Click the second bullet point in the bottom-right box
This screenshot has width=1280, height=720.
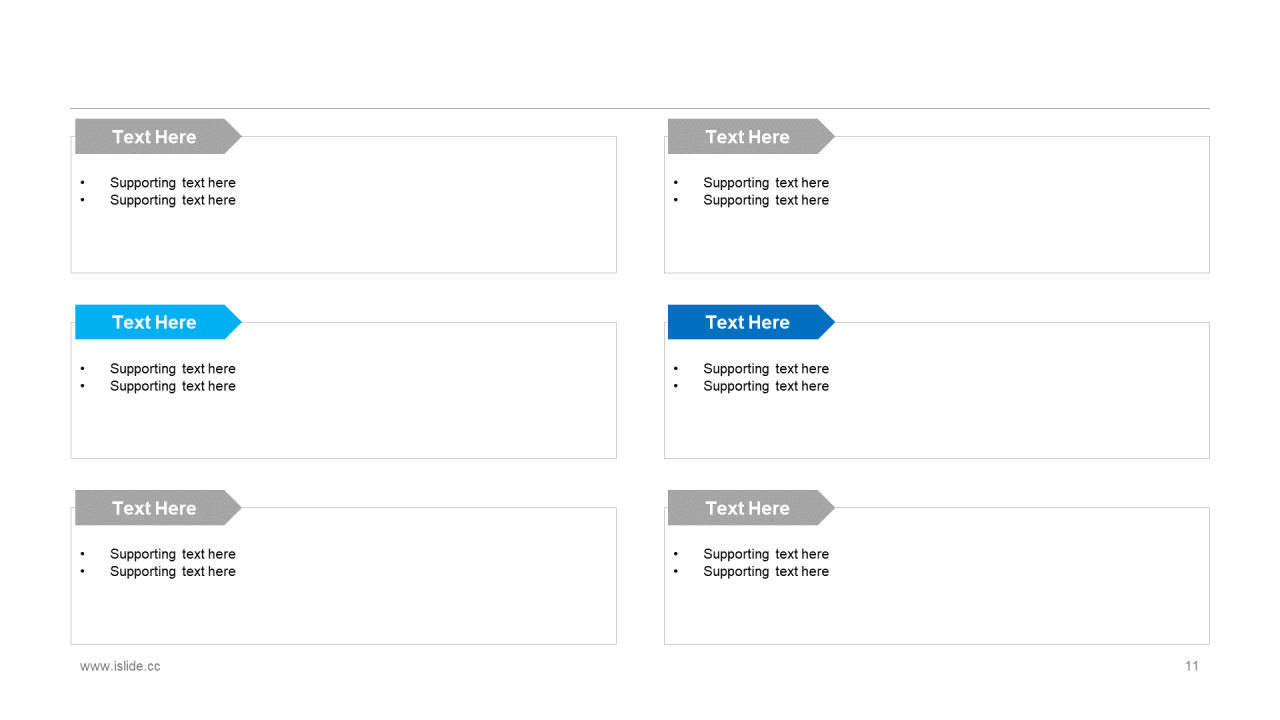[676, 572]
